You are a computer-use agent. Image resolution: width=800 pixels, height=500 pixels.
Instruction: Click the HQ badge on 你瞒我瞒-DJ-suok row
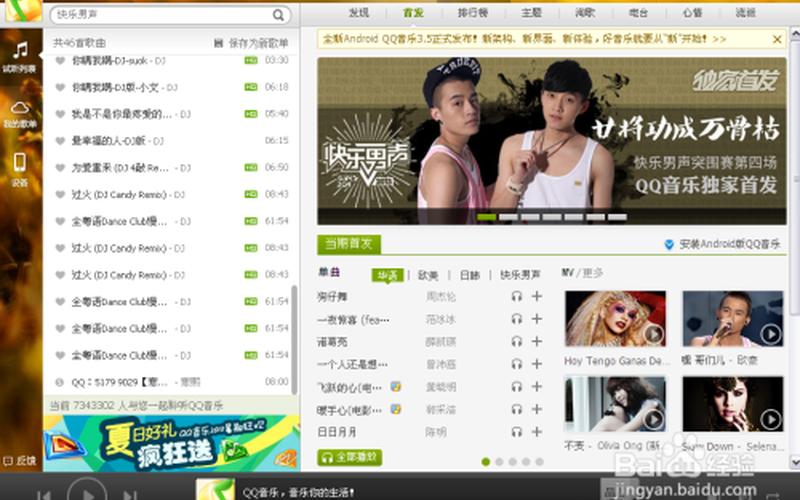251,60
